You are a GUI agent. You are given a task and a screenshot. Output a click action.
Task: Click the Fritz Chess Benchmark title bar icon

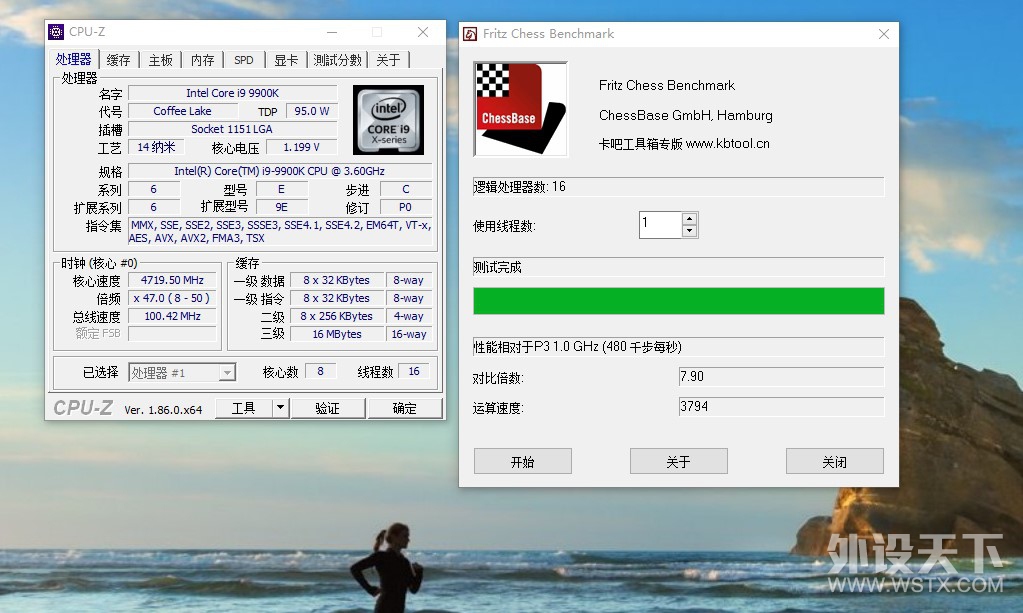click(470, 34)
